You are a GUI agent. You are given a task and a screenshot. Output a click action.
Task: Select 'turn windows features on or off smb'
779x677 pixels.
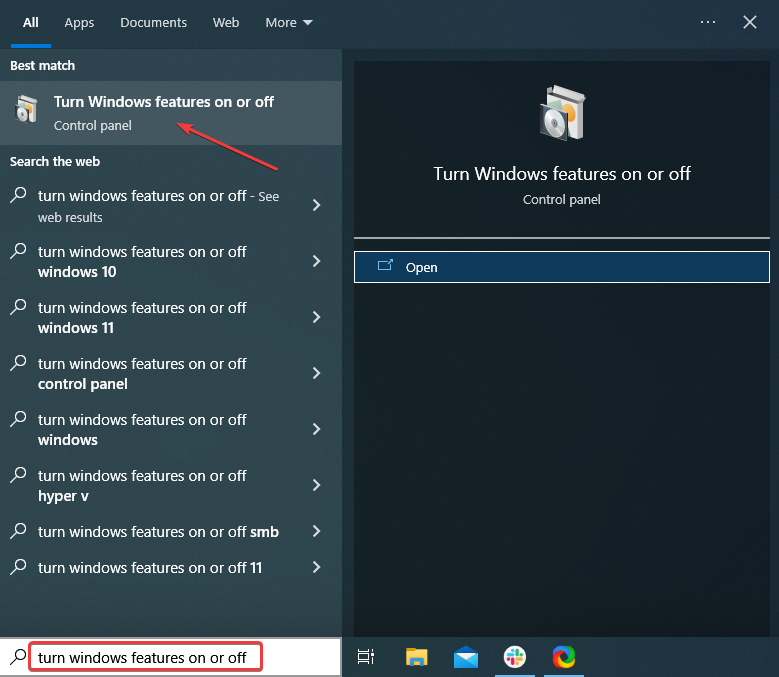[171, 531]
